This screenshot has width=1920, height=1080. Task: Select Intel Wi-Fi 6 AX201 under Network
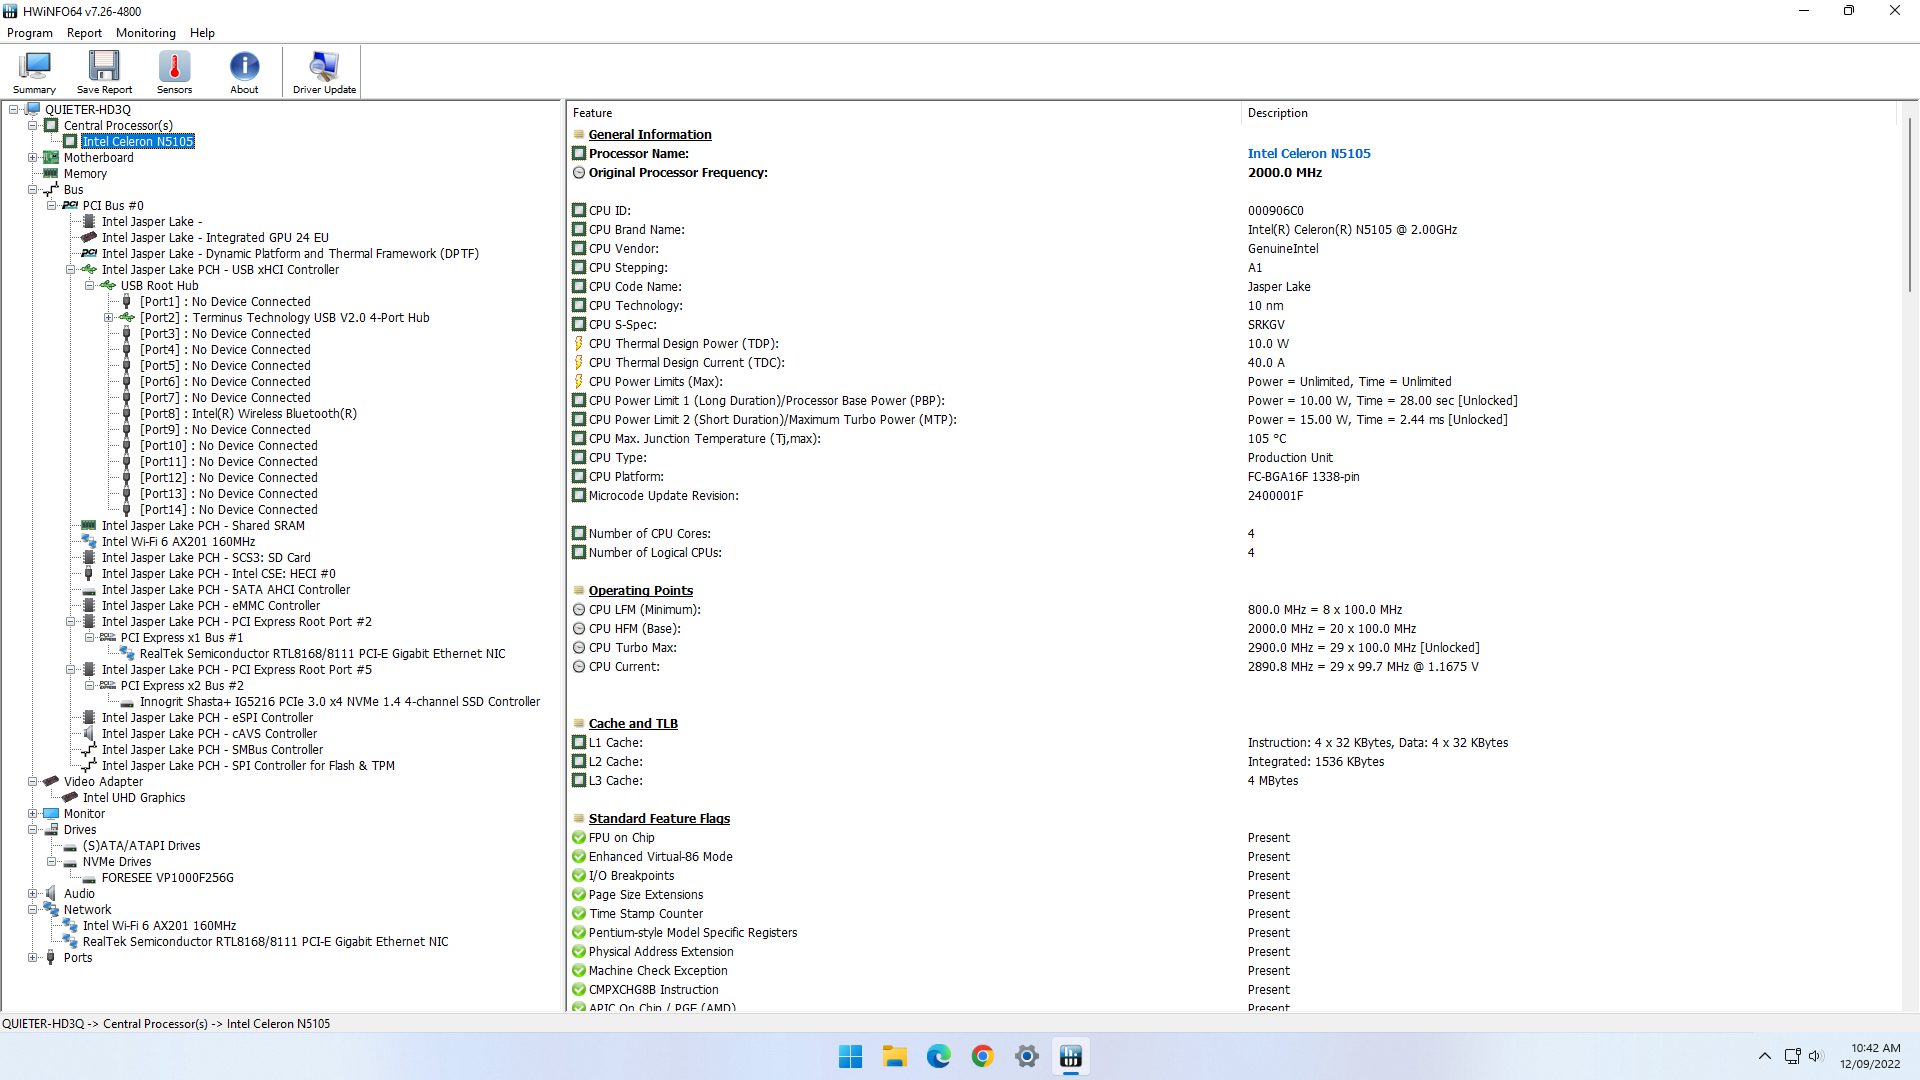(159, 925)
